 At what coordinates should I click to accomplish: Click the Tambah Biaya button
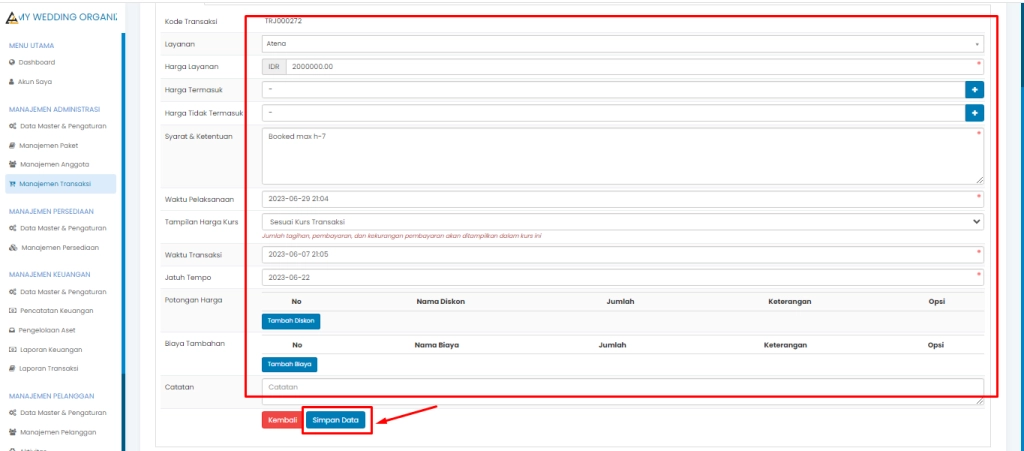(289, 364)
